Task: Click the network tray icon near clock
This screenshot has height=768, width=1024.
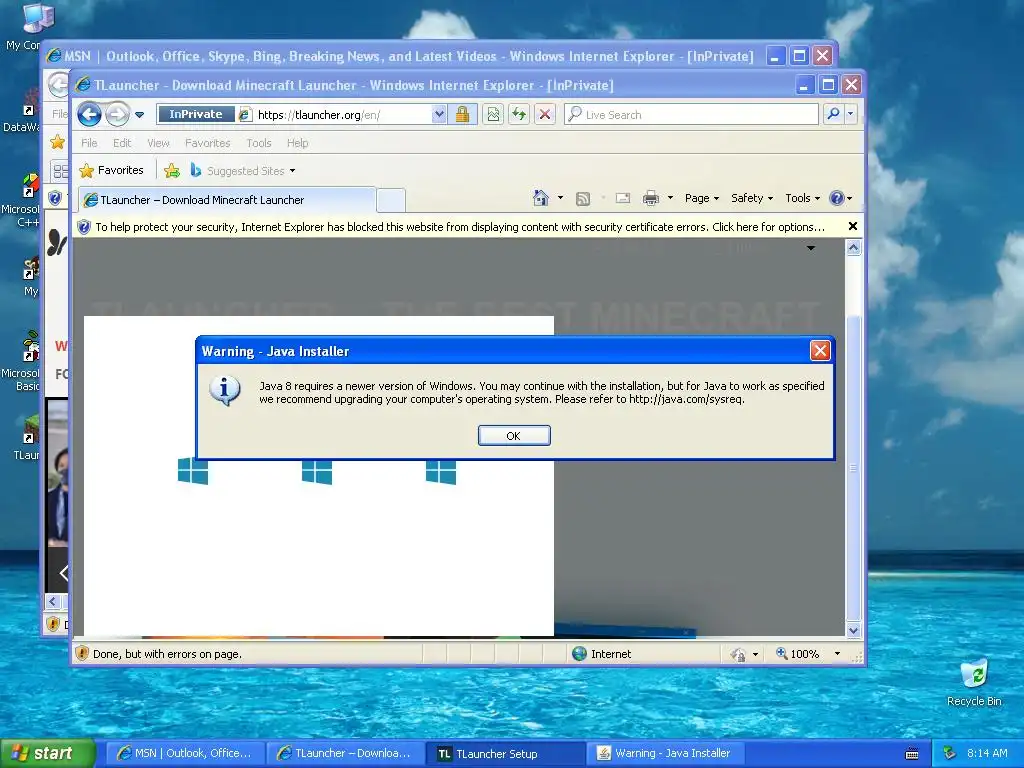Action: (950, 753)
